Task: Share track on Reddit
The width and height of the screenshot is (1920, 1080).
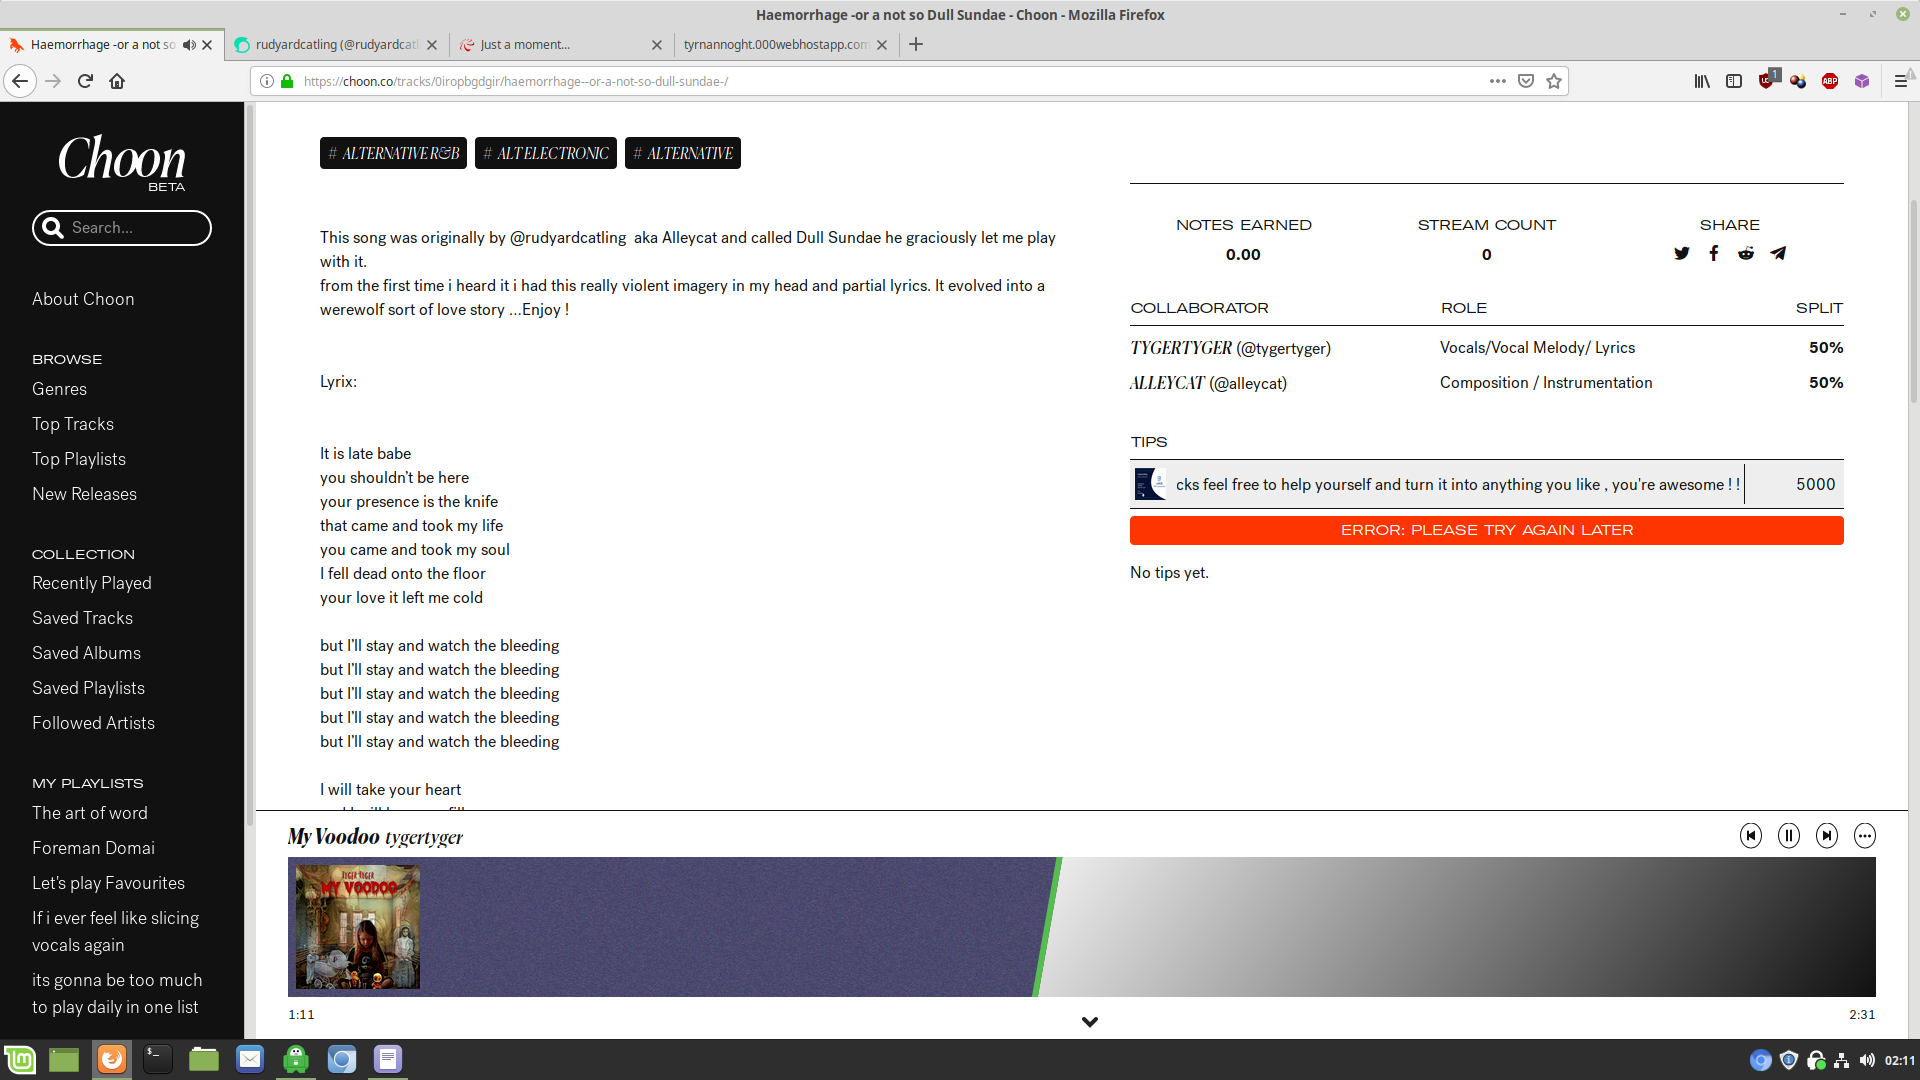Action: 1745,254
